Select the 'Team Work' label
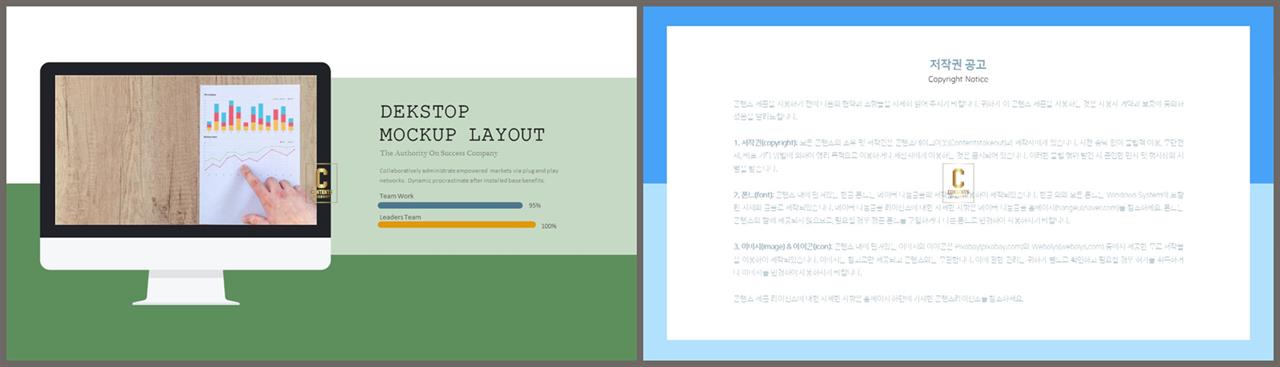 396,196
